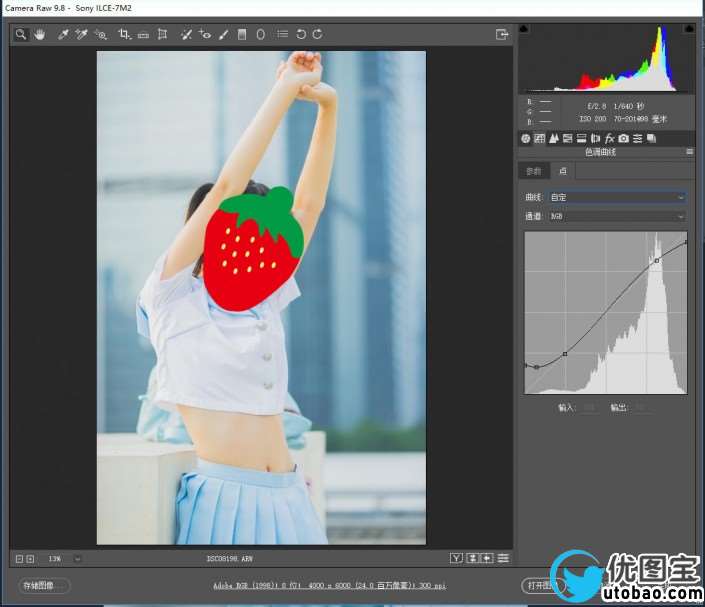Screen dimensions: 705x607
Task: Zoom out with the minus button
Action: pyautogui.click(x=19, y=559)
